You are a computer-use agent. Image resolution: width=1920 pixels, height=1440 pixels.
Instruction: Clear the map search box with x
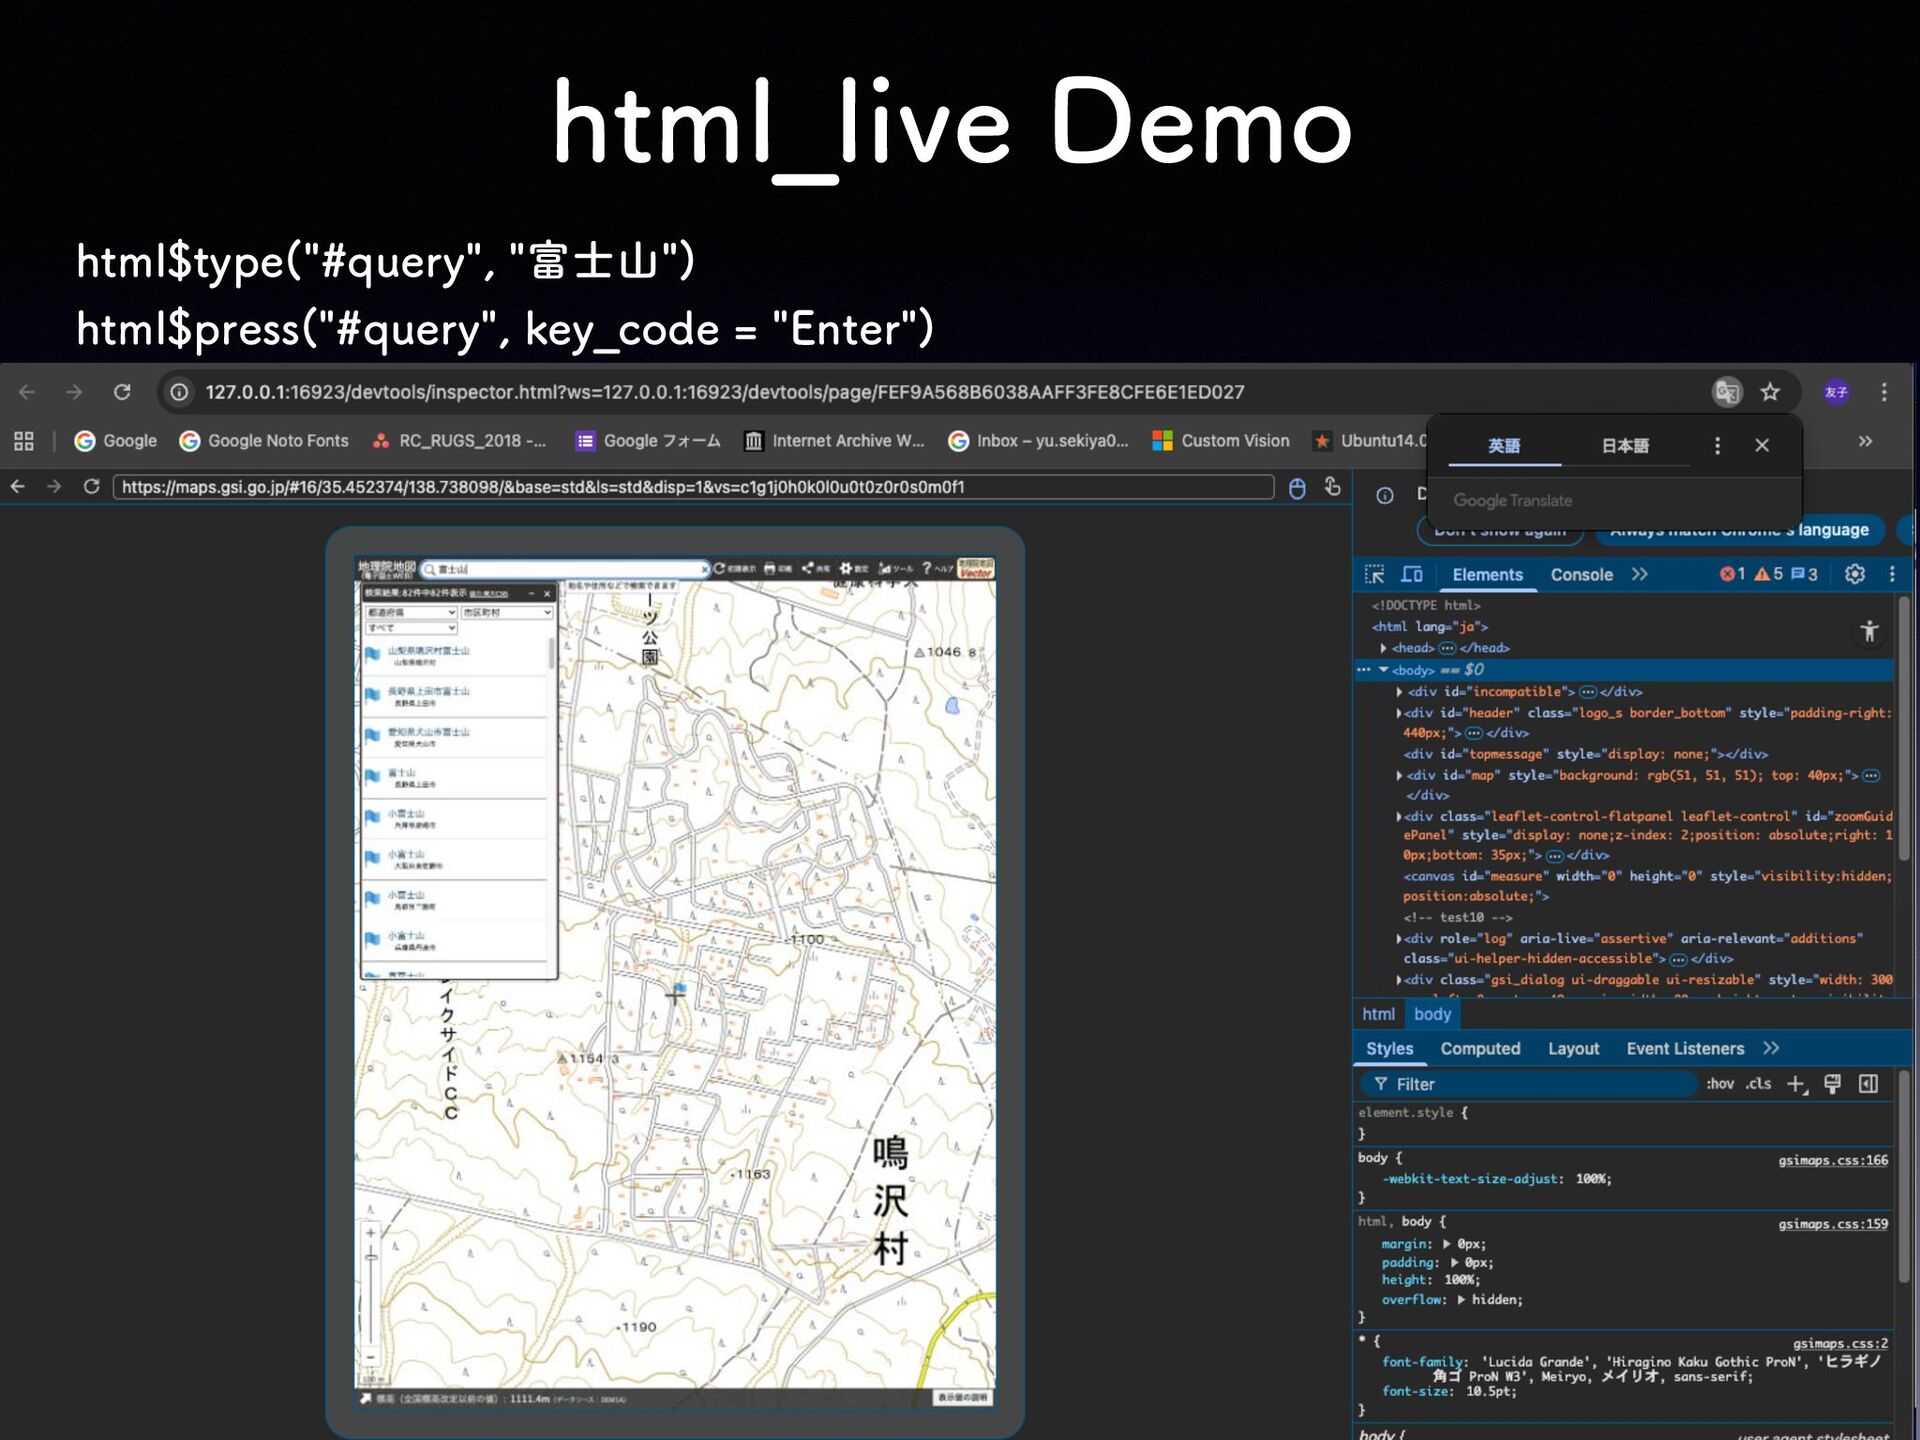pyautogui.click(x=704, y=569)
